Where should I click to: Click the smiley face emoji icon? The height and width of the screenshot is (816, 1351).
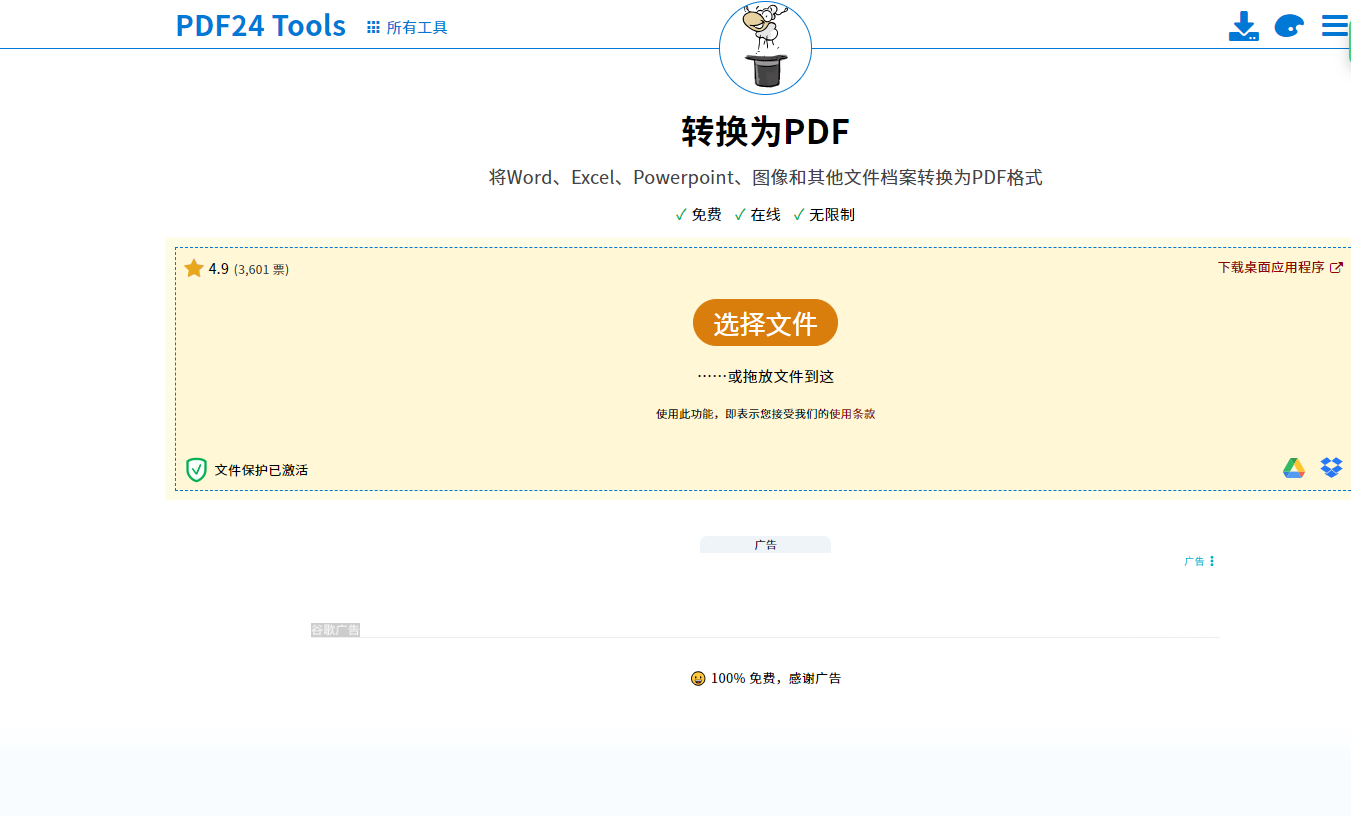pyautogui.click(x=698, y=678)
